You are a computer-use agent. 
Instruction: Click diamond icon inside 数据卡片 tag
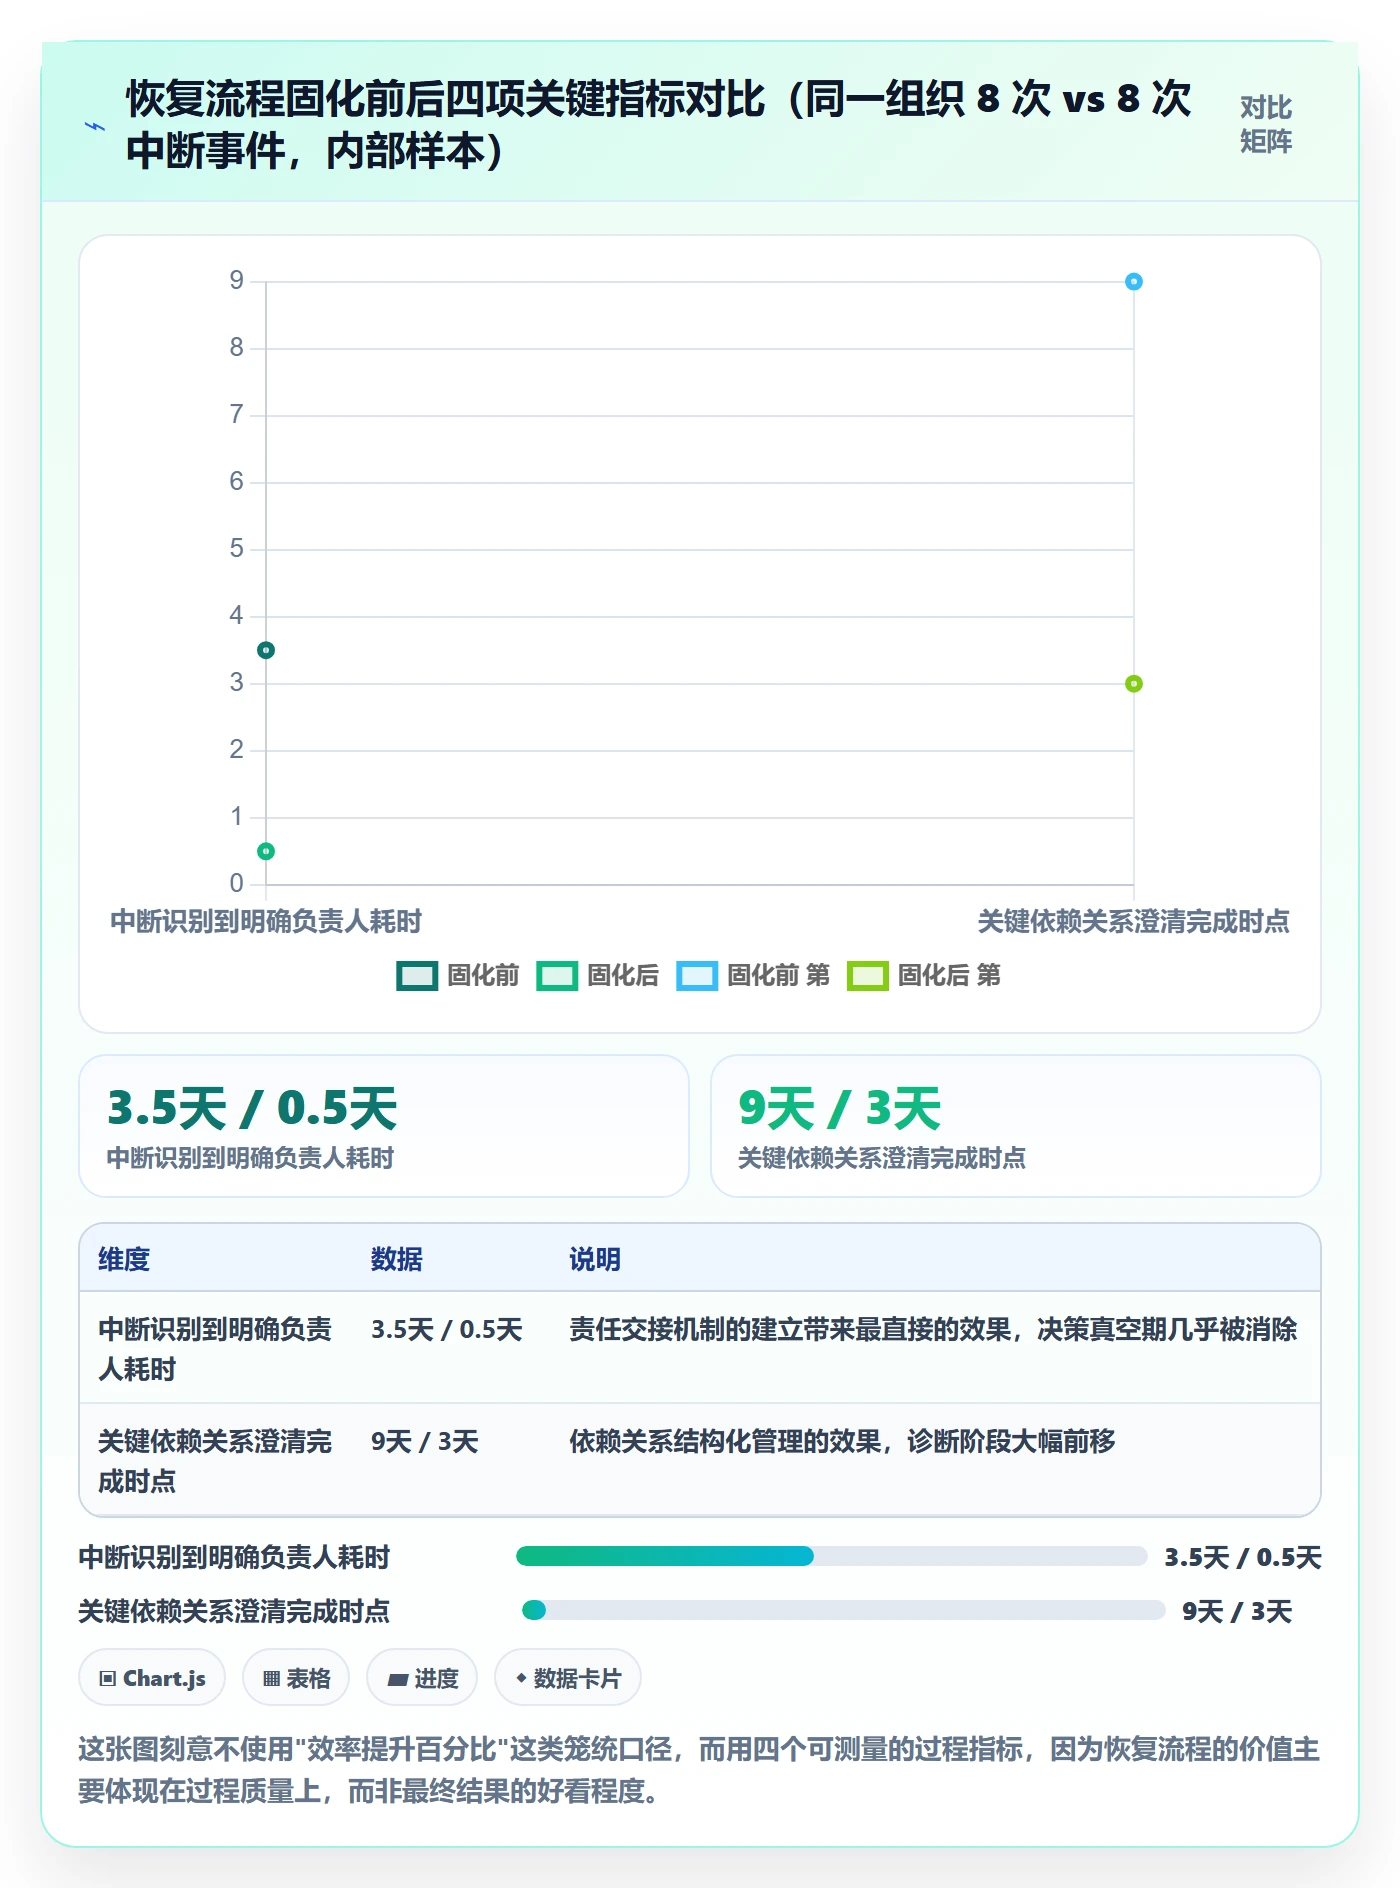tap(521, 1678)
